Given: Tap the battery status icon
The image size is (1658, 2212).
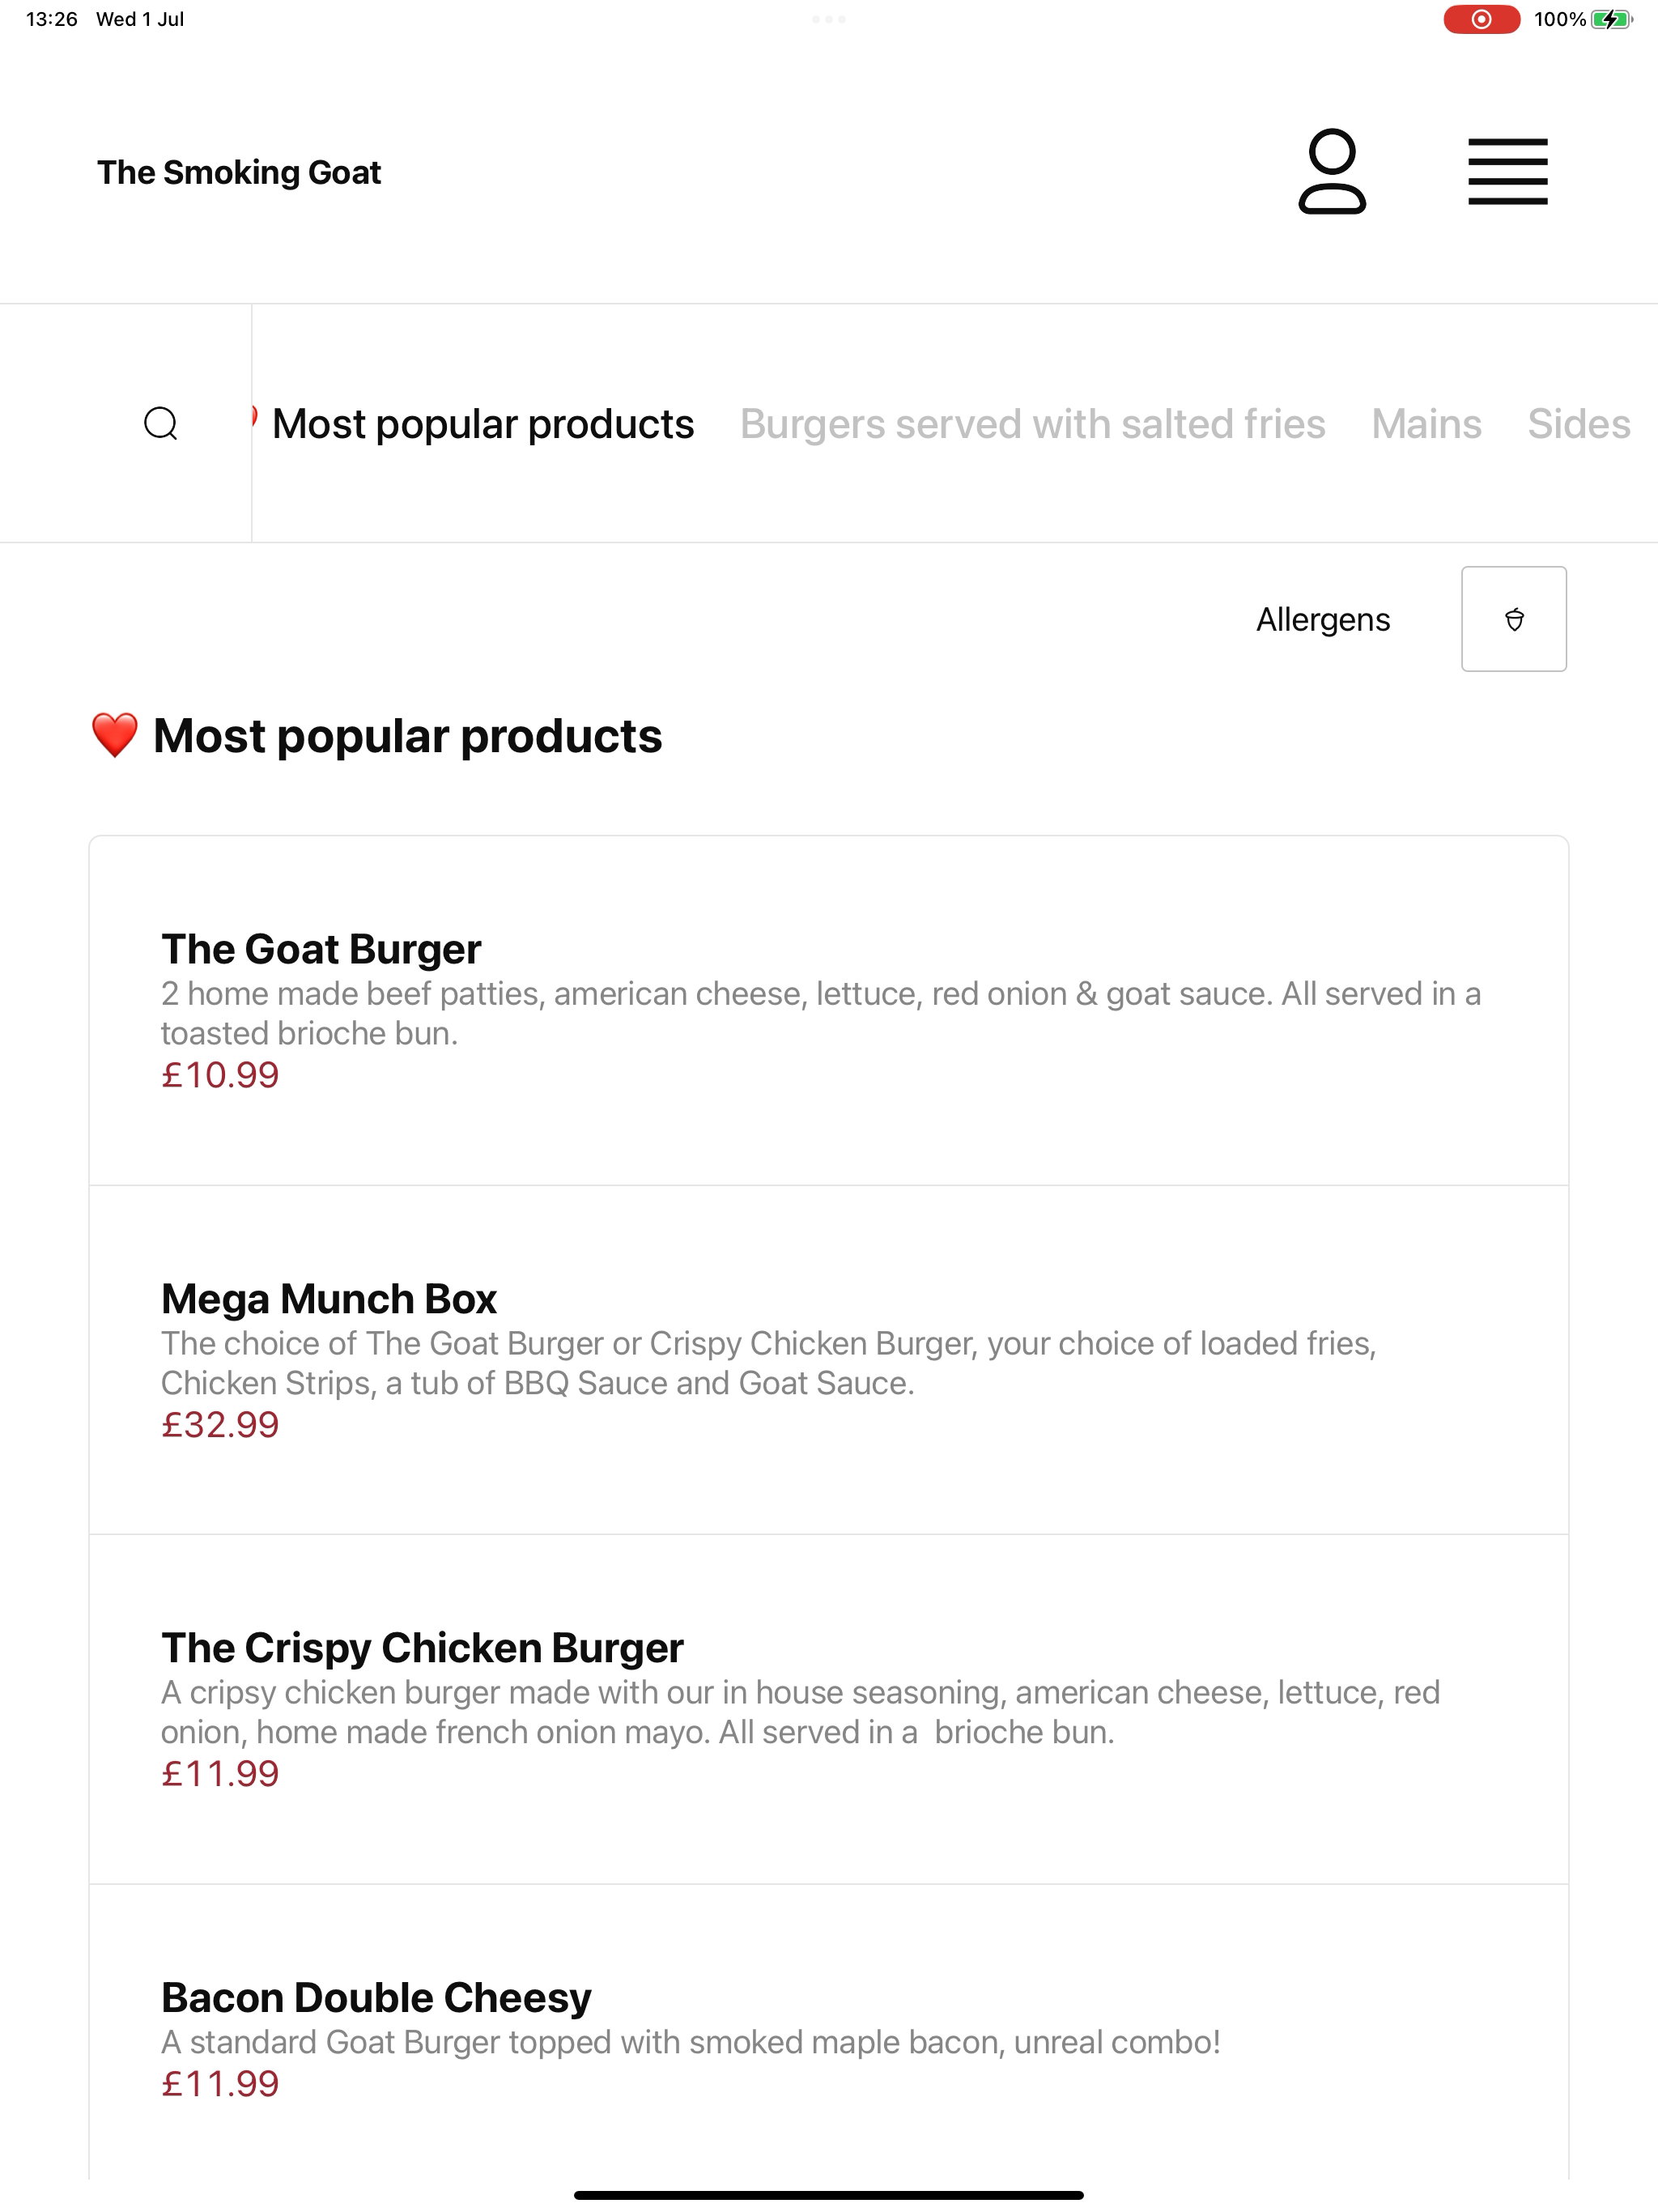Looking at the screenshot, I should (x=1612, y=19).
